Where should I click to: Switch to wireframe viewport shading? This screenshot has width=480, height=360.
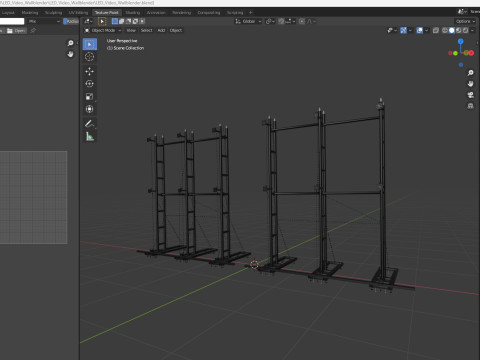point(445,30)
